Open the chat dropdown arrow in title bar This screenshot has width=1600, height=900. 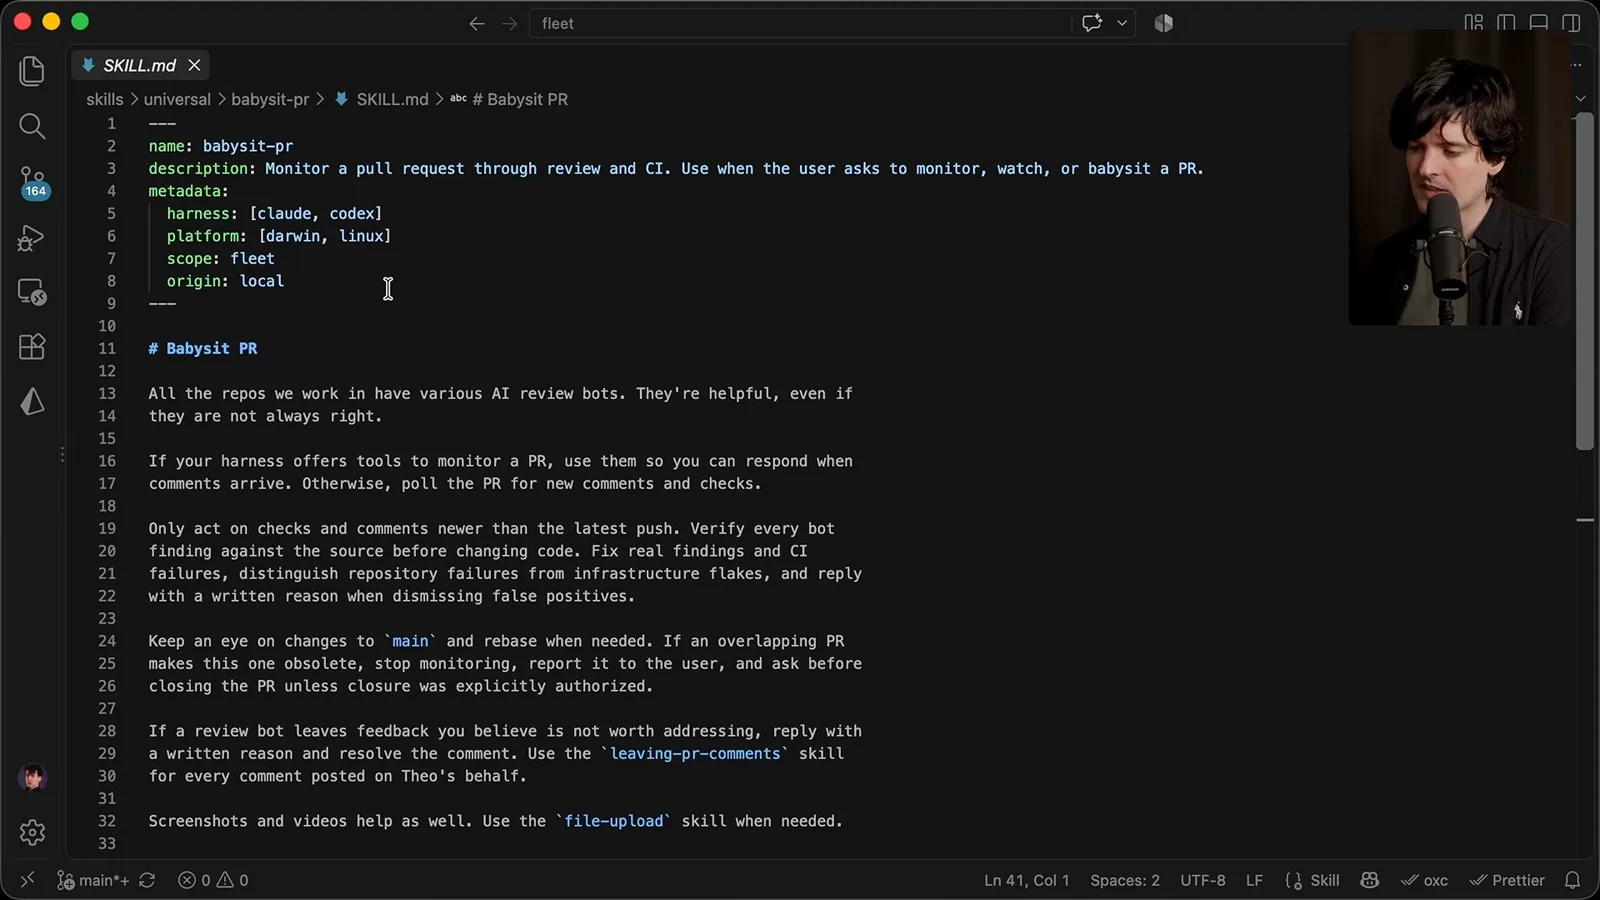(1122, 23)
